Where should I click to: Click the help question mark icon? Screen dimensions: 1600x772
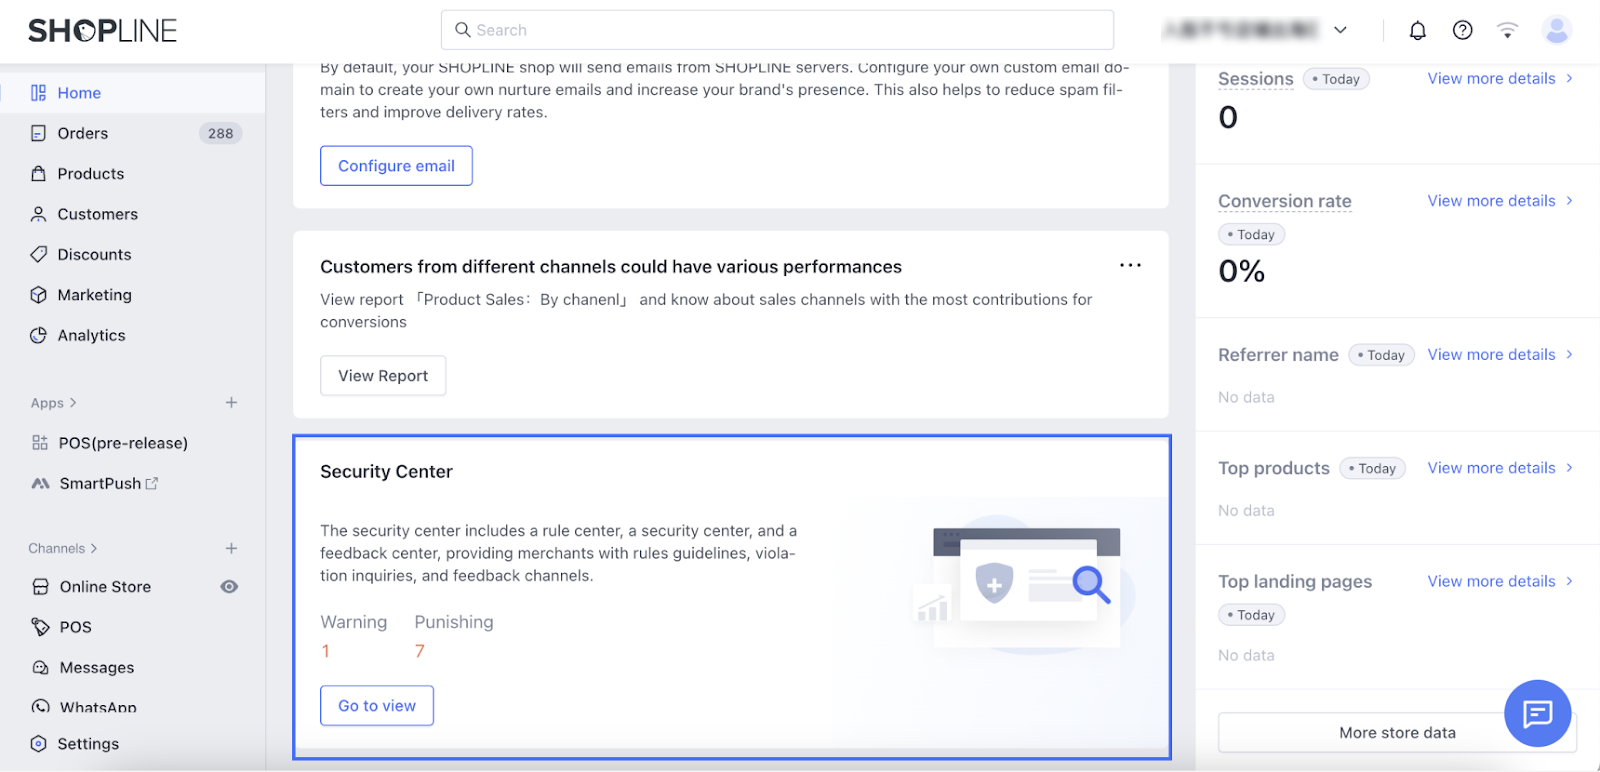[x=1462, y=31]
